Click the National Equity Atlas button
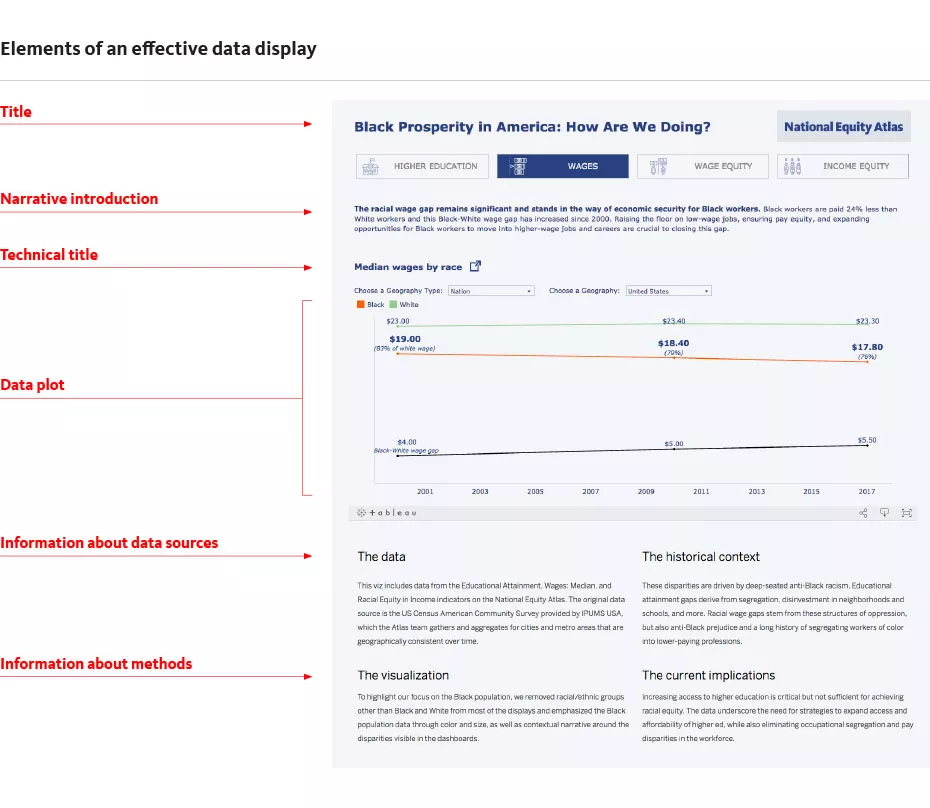This screenshot has width=930, height=808. 844,126
